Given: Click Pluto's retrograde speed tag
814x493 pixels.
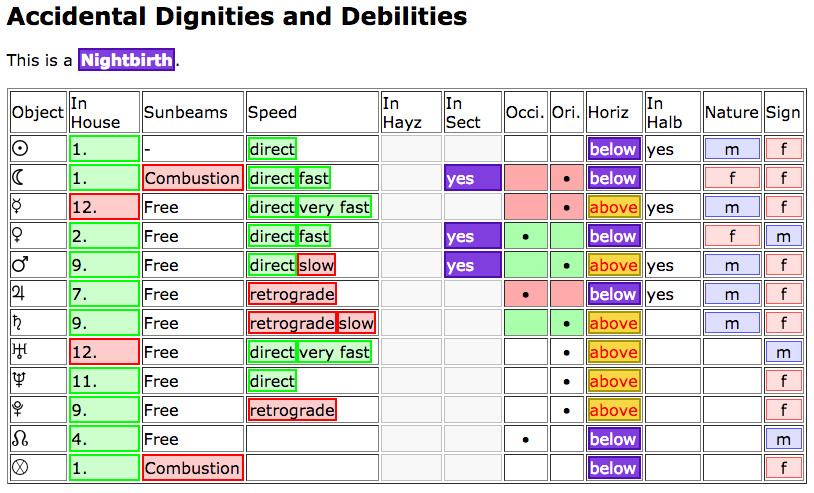Looking at the screenshot, I should coord(292,410).
